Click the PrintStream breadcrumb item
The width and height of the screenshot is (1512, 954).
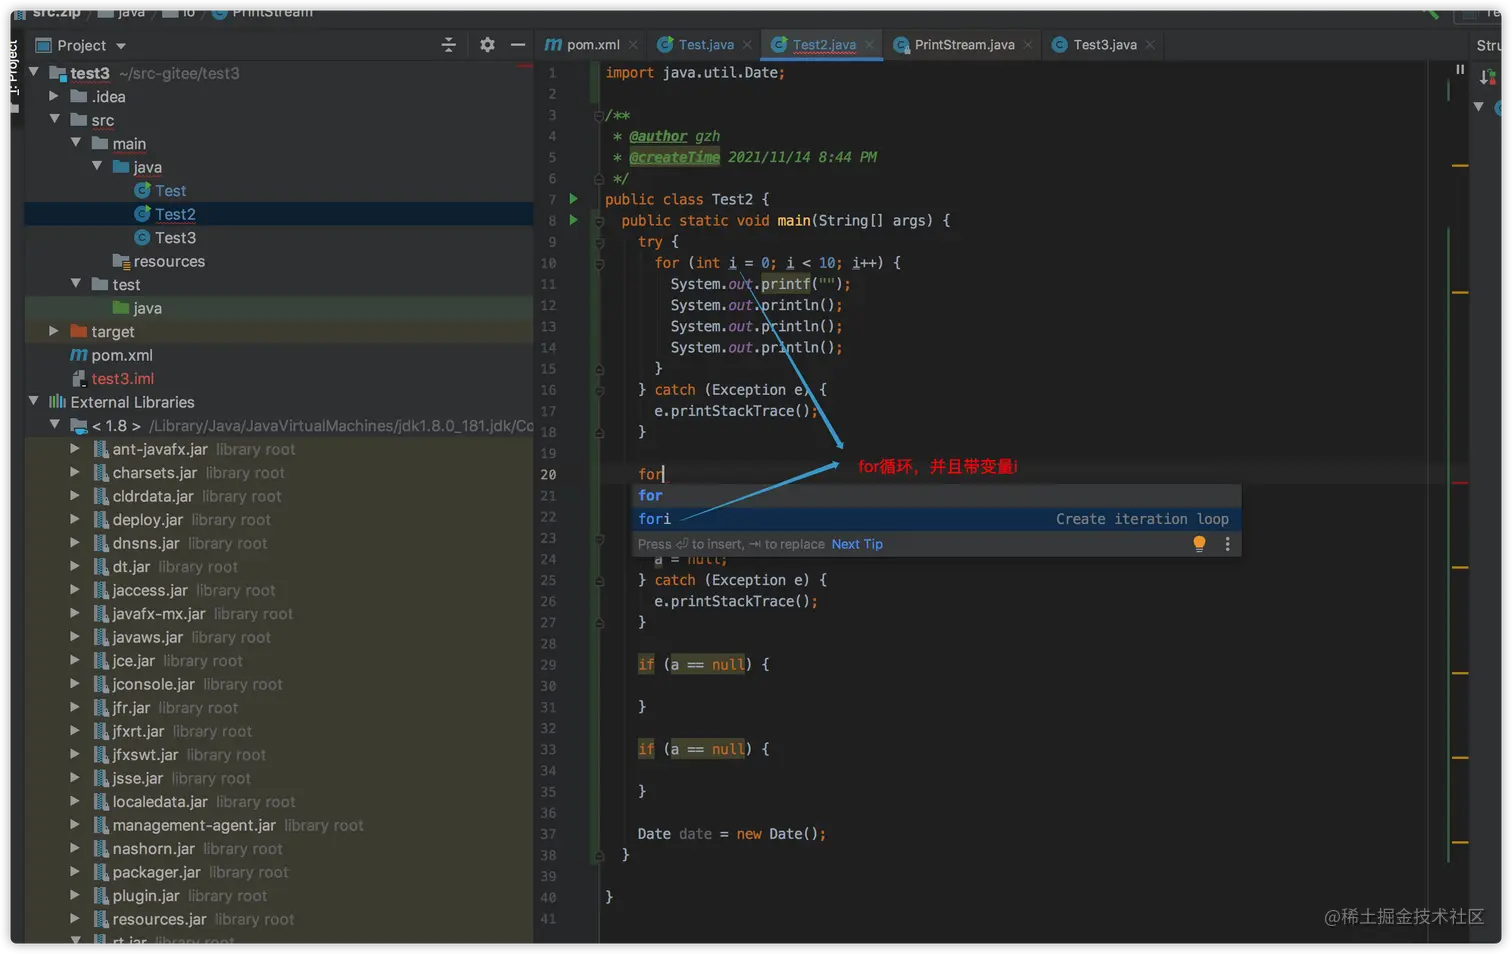[262, 13]
